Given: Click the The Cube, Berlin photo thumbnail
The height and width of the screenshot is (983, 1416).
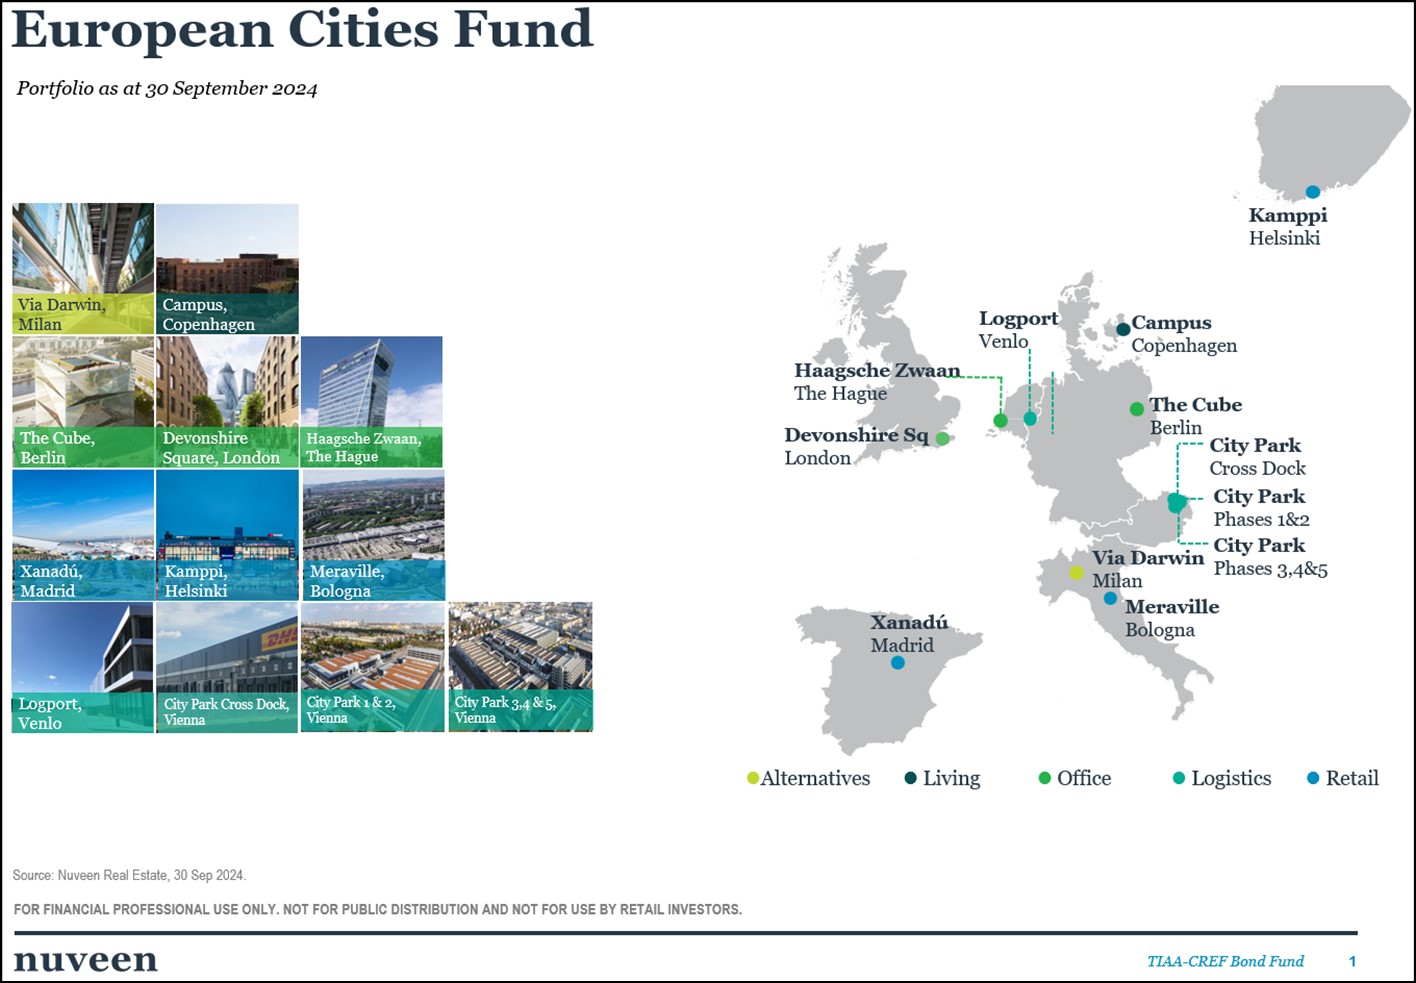Looking at the screenshot, I should click(83, 402).
